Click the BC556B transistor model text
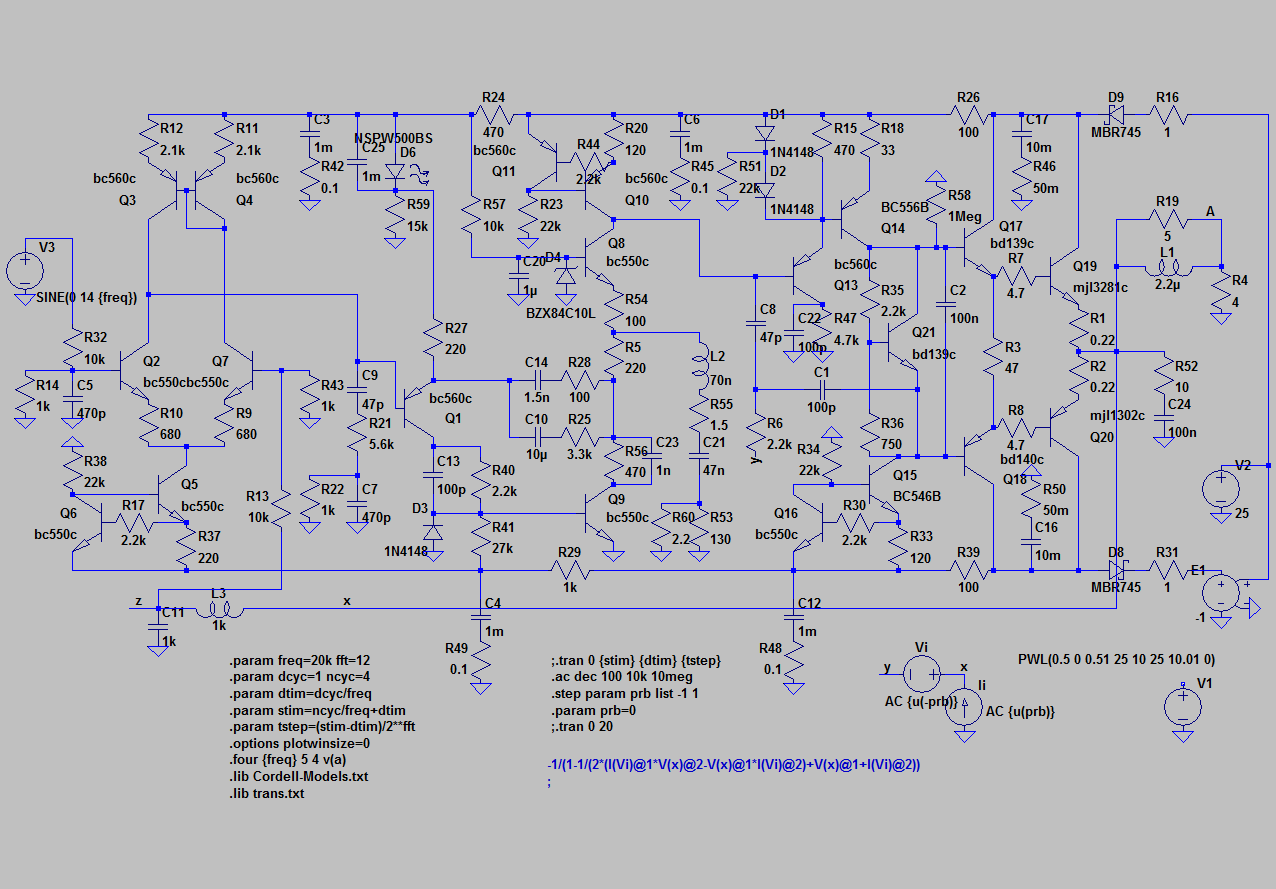Viewport: 1276px width, 889px height. click(x=905, y=207)
